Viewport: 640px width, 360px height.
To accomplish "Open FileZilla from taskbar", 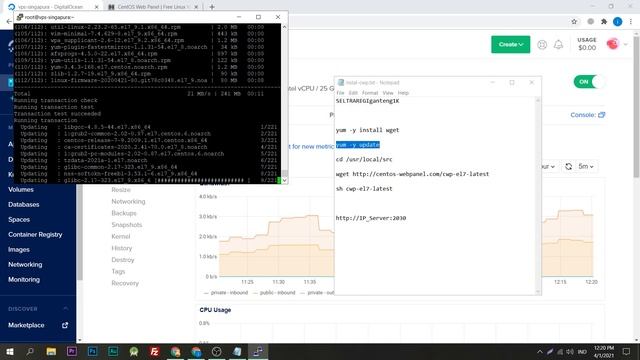I will pos(154,351).
